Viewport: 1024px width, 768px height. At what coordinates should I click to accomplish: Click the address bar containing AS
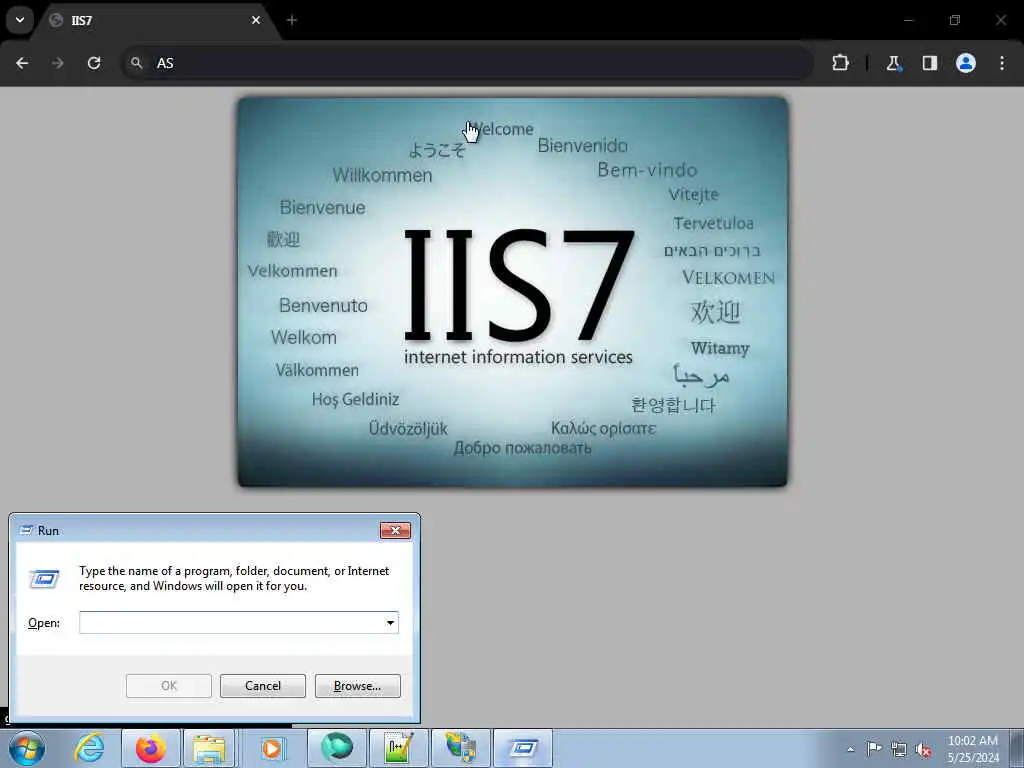(468, 63)
